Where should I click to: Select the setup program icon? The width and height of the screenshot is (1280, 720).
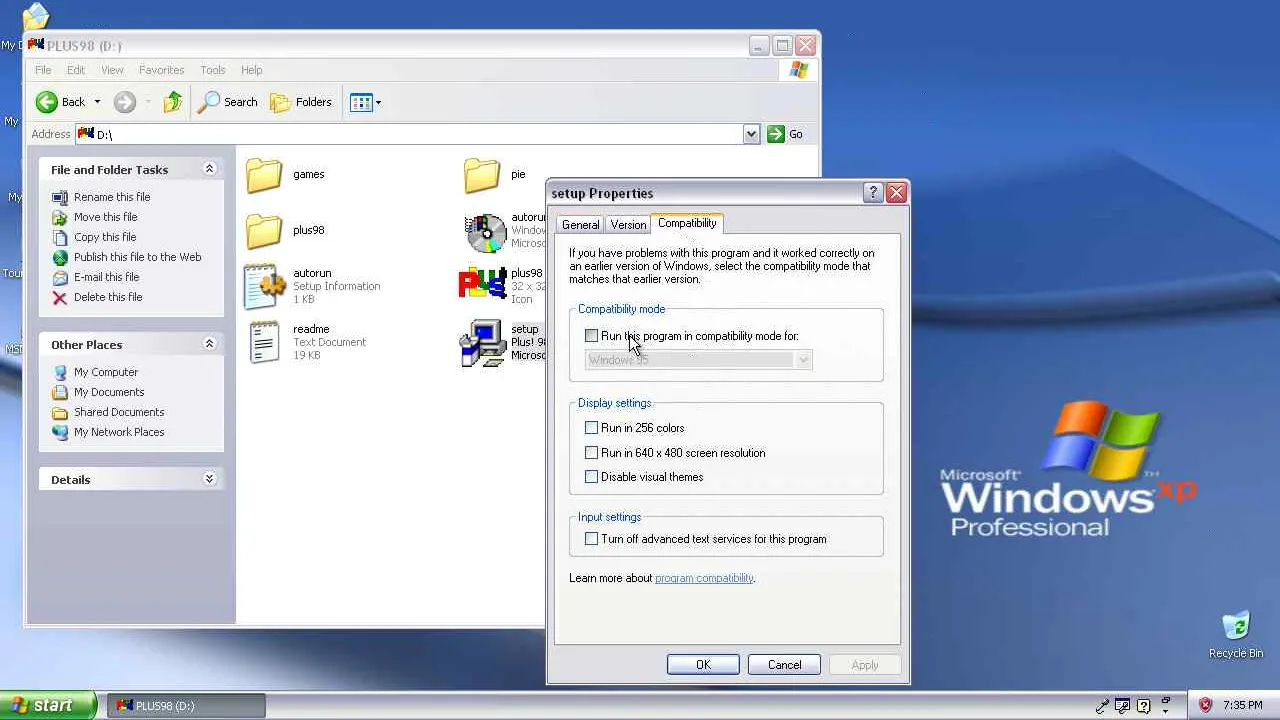click(x=483, y=343)
